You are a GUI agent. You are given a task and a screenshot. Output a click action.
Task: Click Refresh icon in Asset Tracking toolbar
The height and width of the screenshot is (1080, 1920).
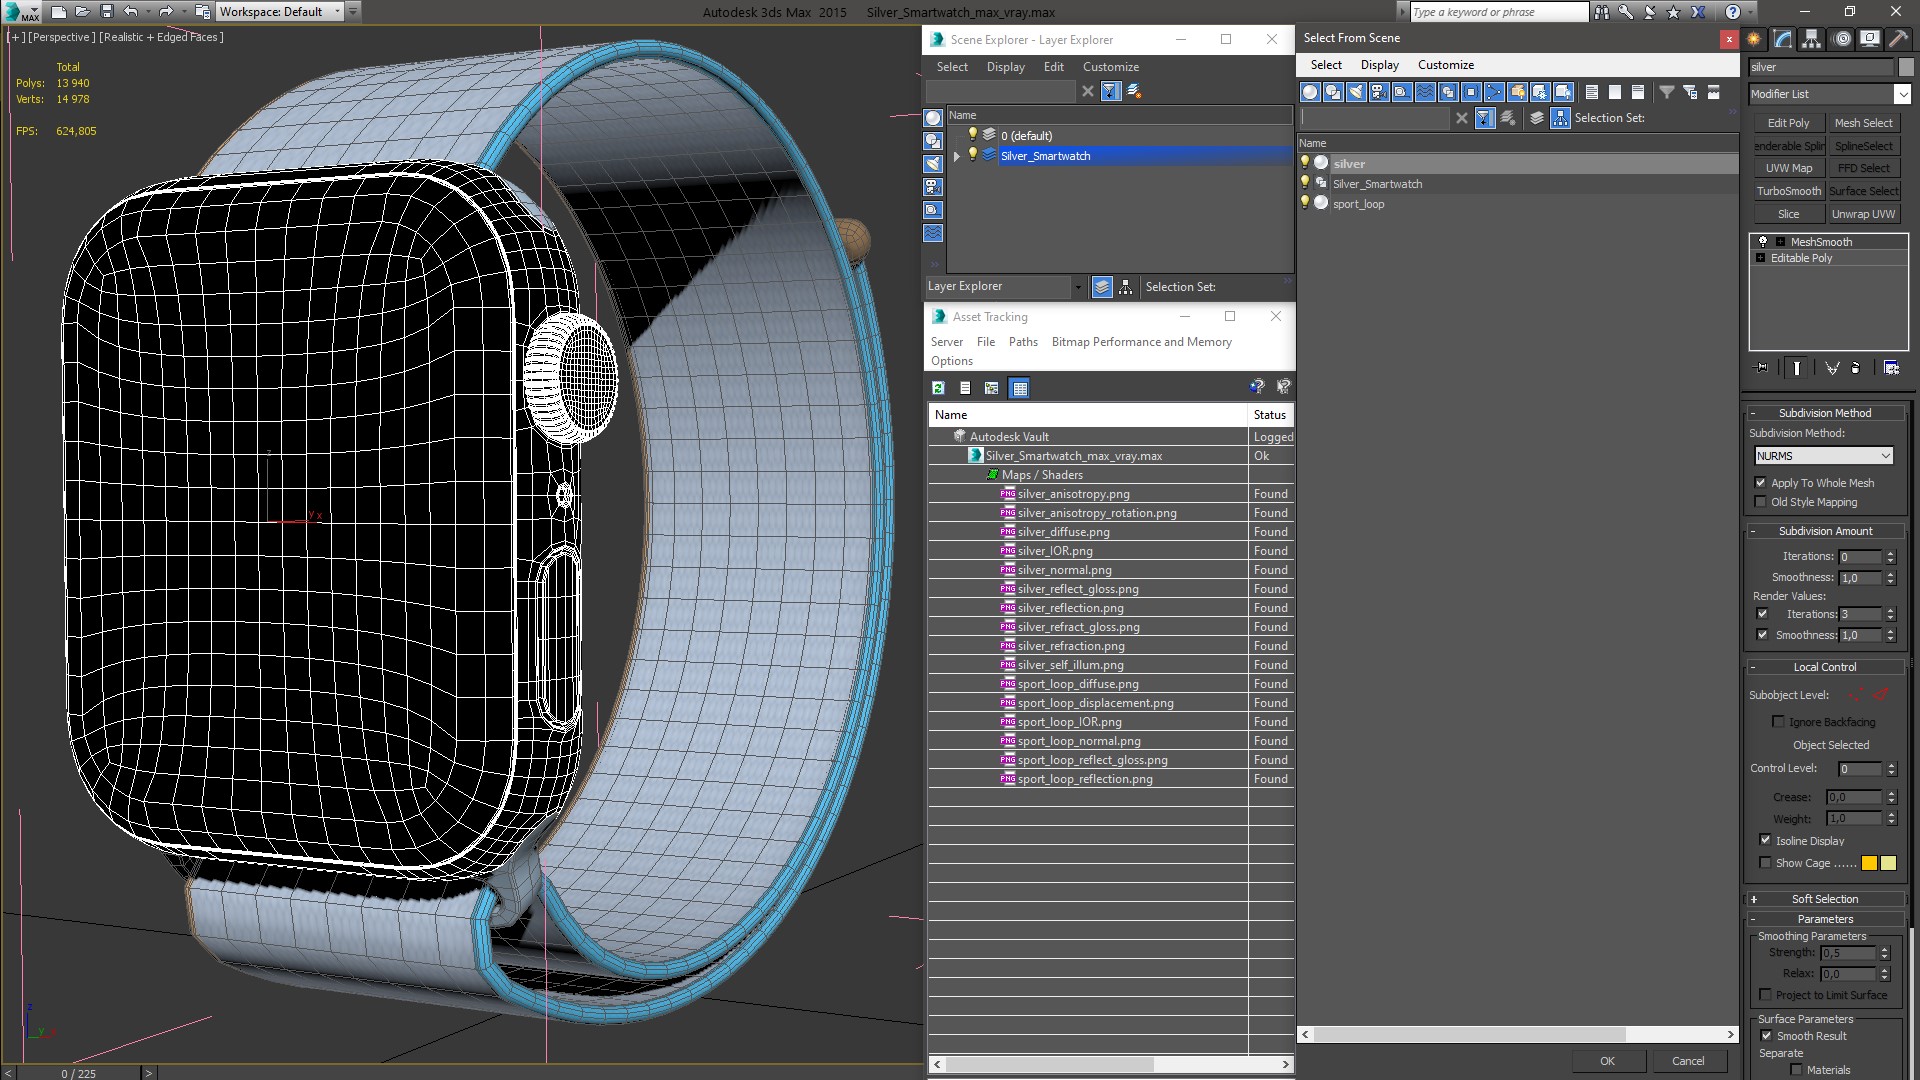[x=938, y=388]
